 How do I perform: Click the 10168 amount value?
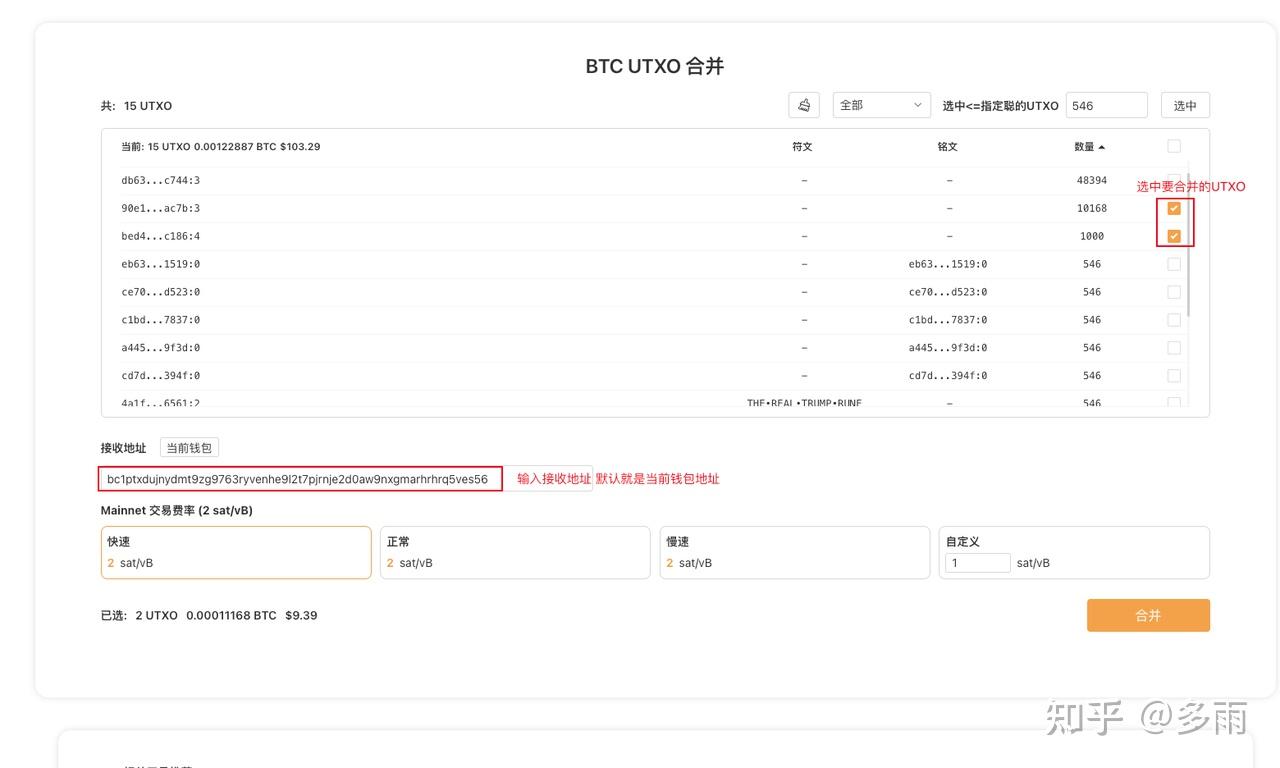pyautogui.click(x=1092, y=208)
